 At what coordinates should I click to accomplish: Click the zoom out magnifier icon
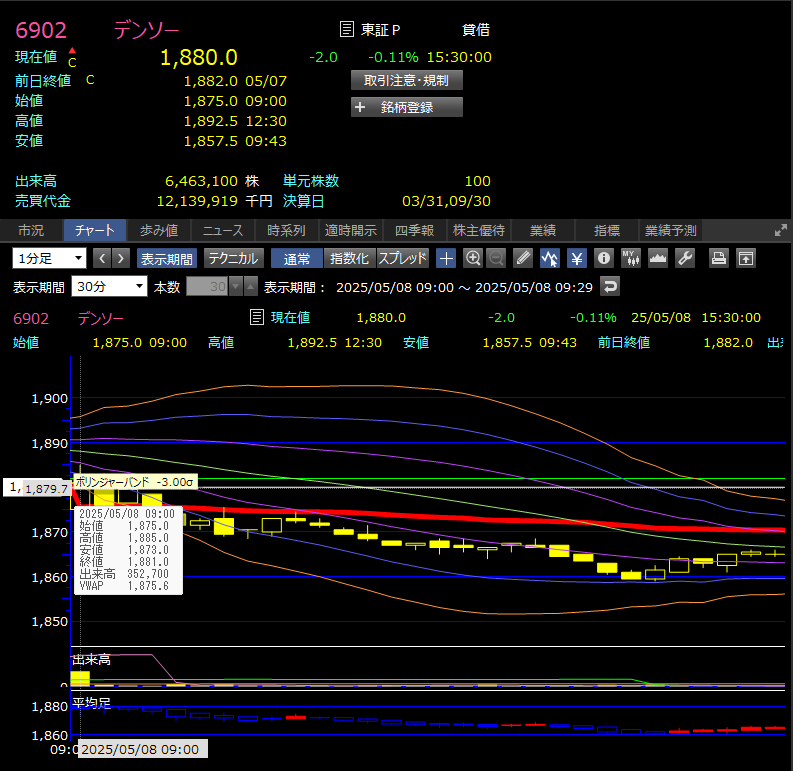tap(496, 259)
